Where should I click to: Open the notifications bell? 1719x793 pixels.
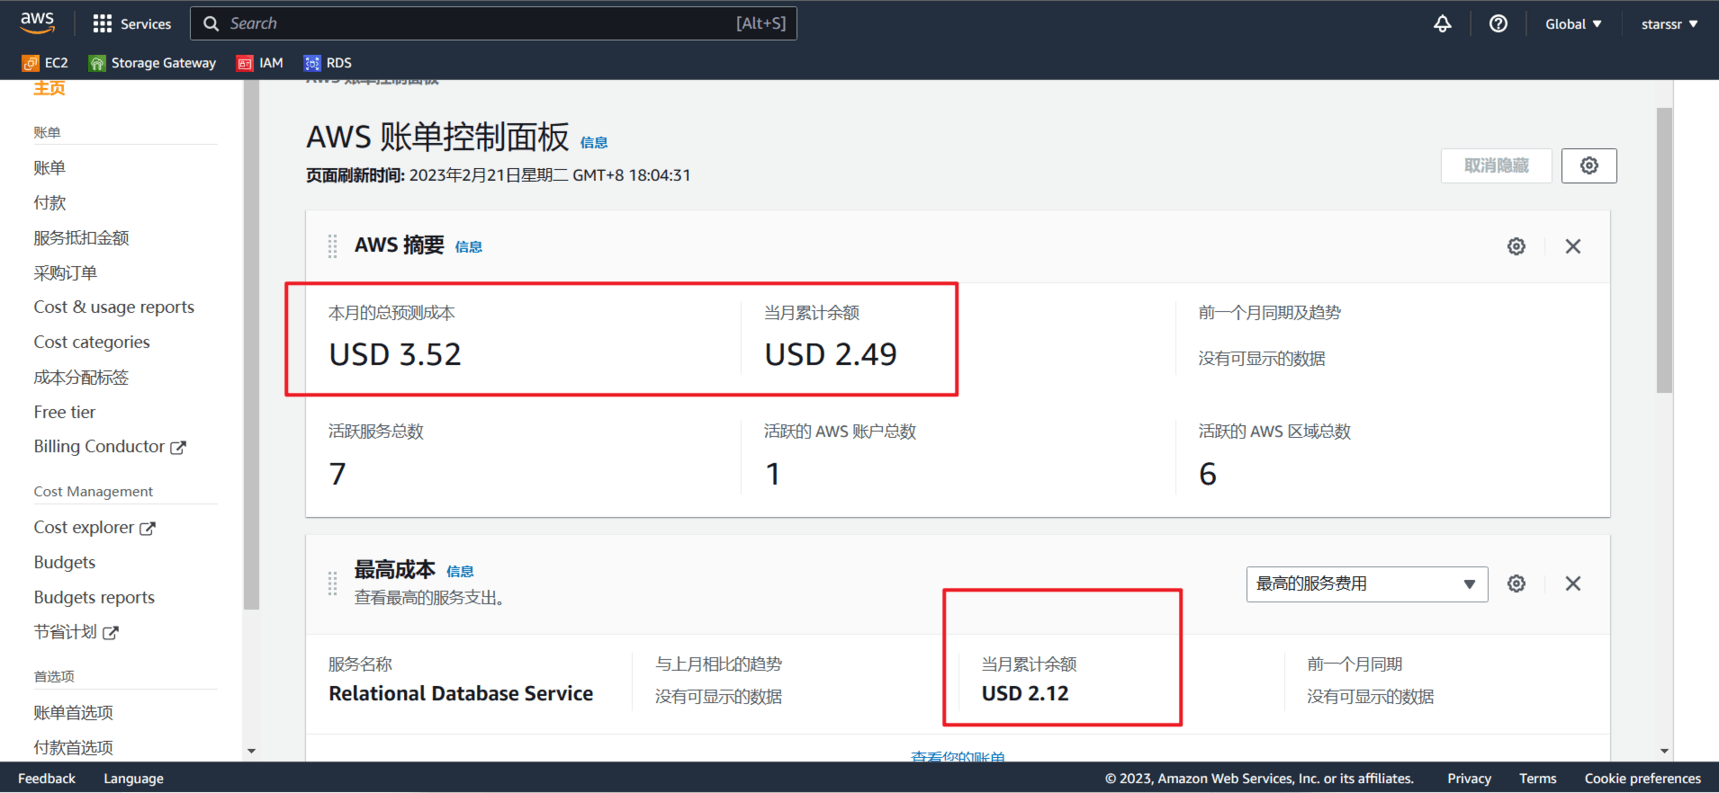(x=1442, y=23)
